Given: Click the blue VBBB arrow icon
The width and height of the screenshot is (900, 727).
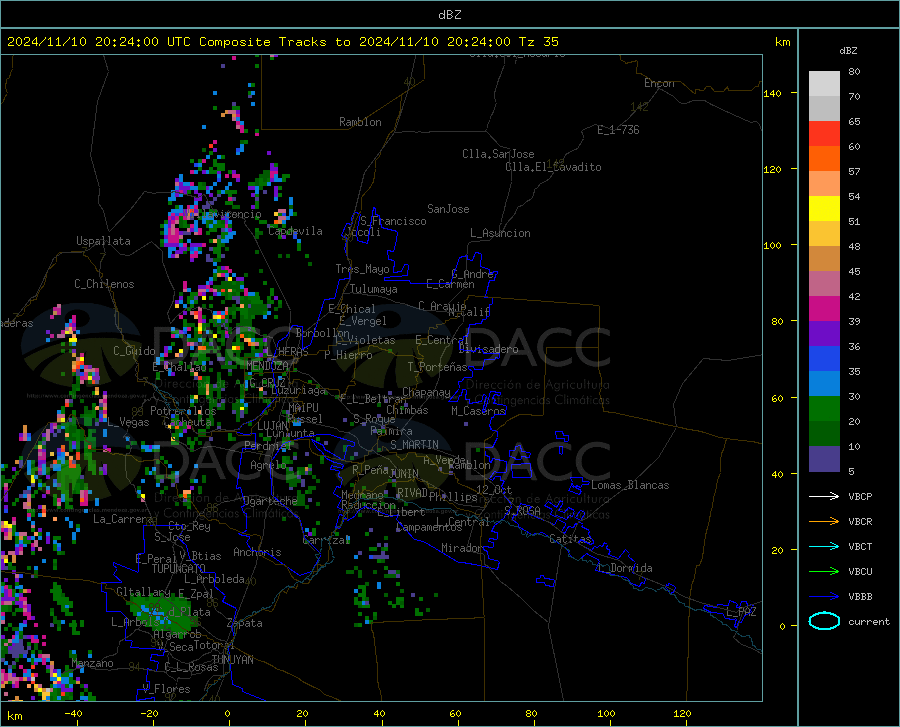Looking at the screenshot, I should (x=824, y=597).
